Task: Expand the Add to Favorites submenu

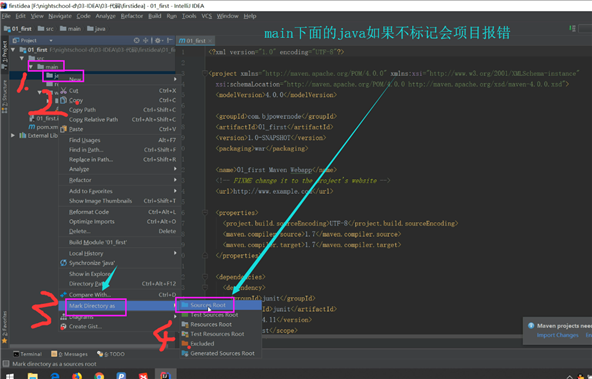Action: coord(175,191)
